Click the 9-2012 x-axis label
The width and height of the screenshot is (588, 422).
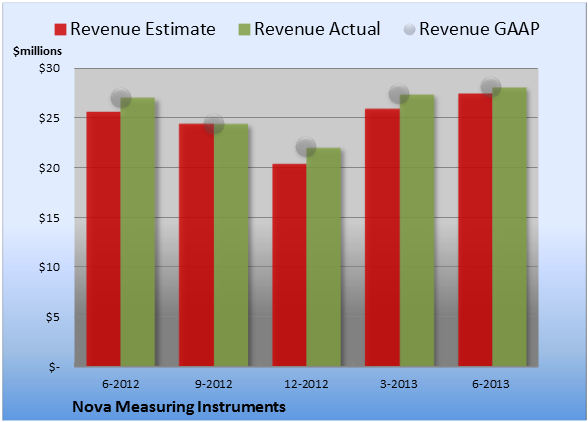[x=213, y=384]
